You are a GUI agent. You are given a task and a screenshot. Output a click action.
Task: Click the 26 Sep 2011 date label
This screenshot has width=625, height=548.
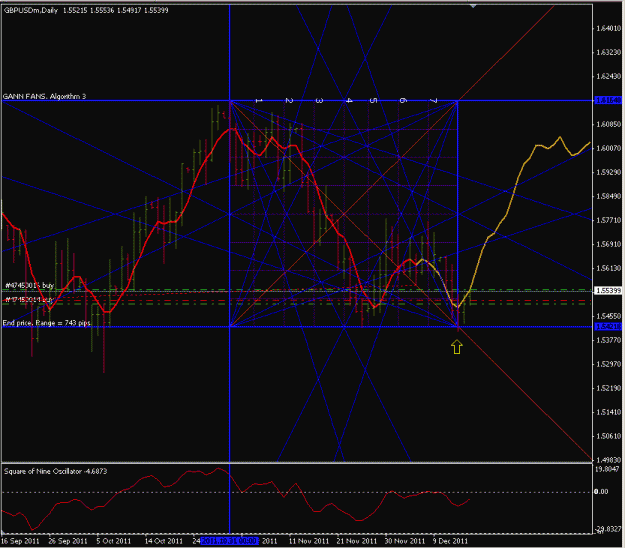[68, 541]
